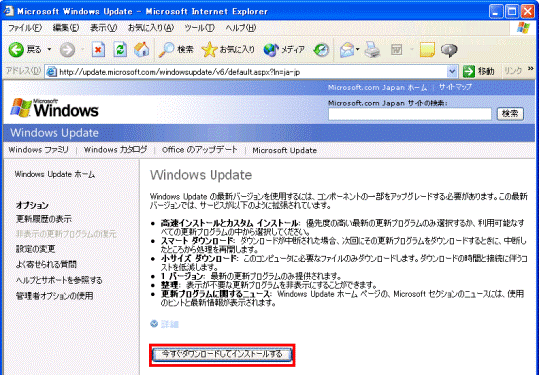Image resolution: width=539 pixels, height=375 pixels.
Task: Expand the Links (リンク) toolbar chevron
Action: tap(530, 70)
